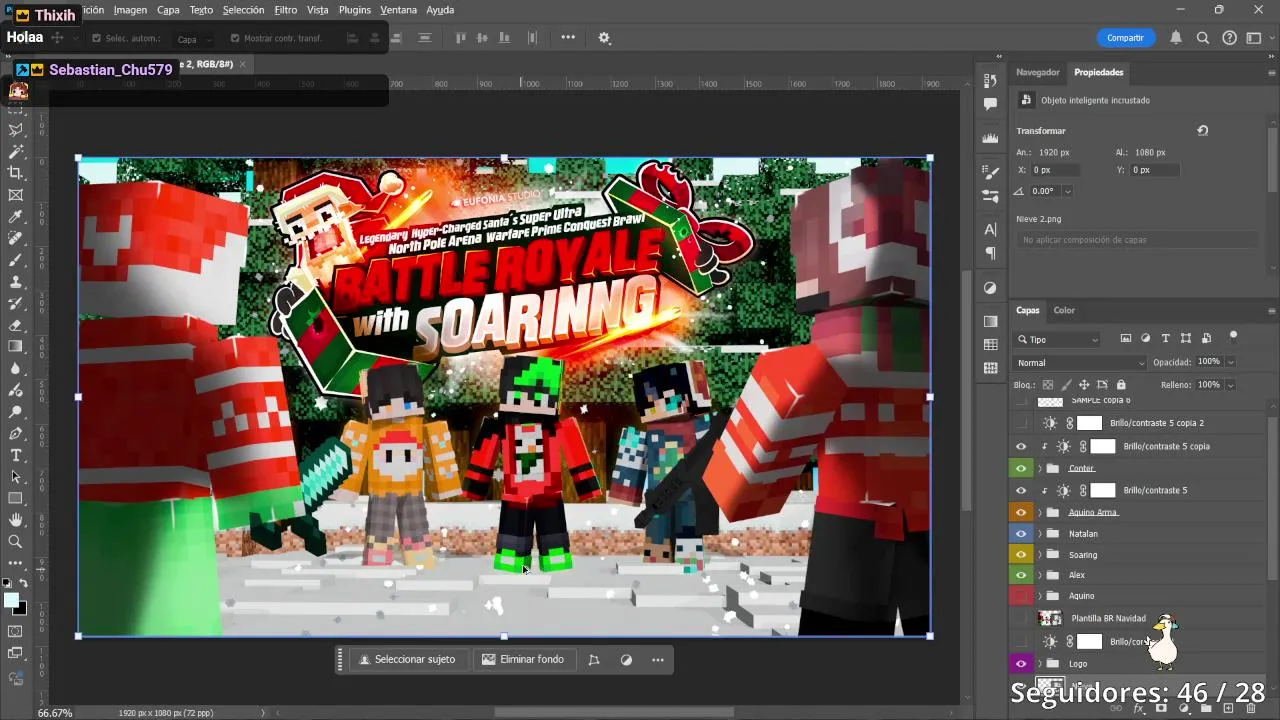Expand the Alex layer group
The width and height of the screenshot is (1280, 720).
tap(1040, 575)
